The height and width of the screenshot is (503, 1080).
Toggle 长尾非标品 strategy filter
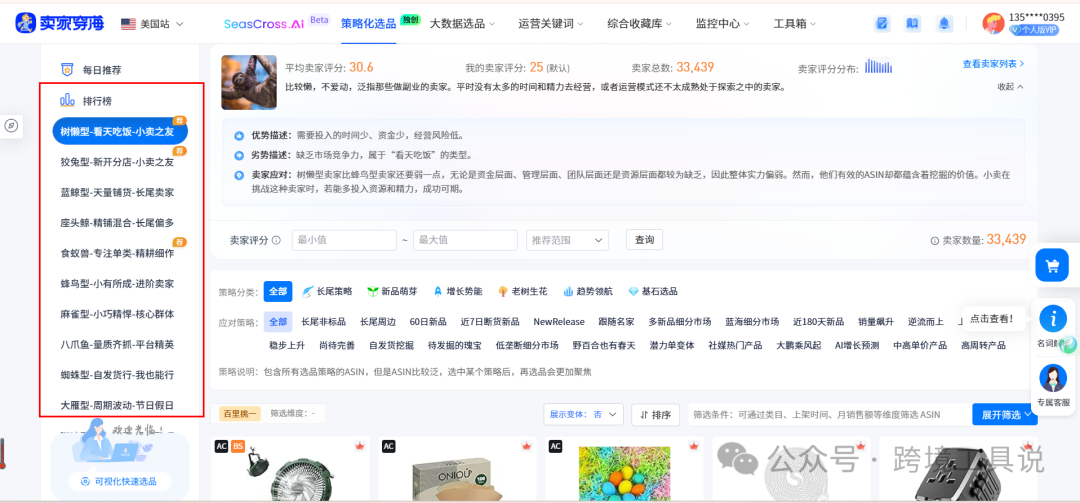point(322,322)
